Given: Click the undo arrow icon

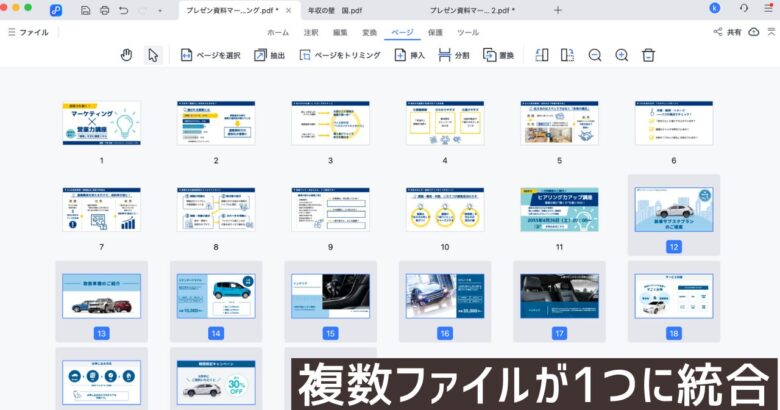Looking at the screenshot, I should coord(123,9).
